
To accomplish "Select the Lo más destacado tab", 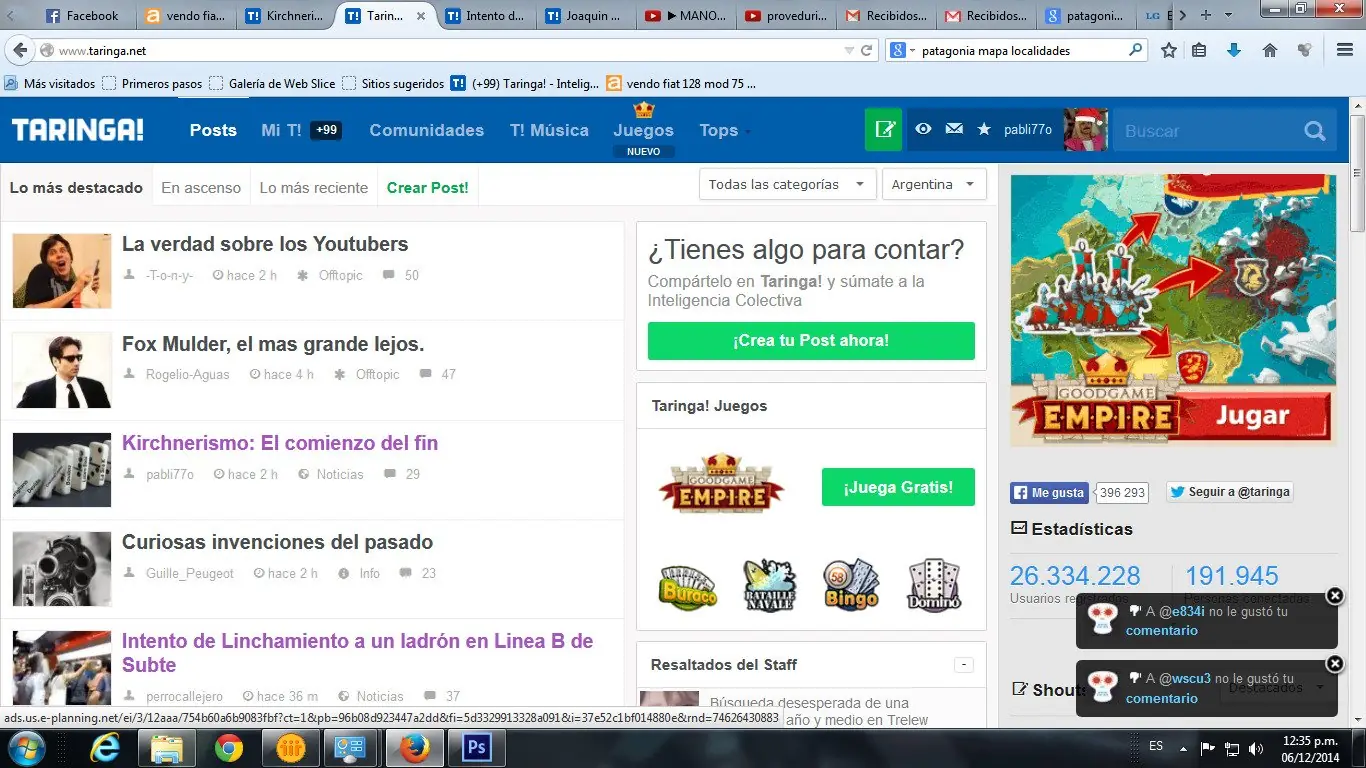I will (76, 187).
